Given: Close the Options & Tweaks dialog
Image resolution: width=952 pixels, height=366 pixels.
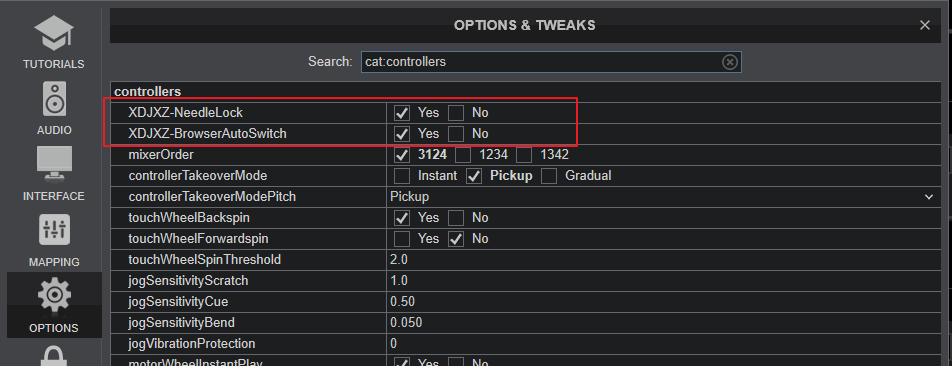Looking at the screenshot, I should pos(925,25).
